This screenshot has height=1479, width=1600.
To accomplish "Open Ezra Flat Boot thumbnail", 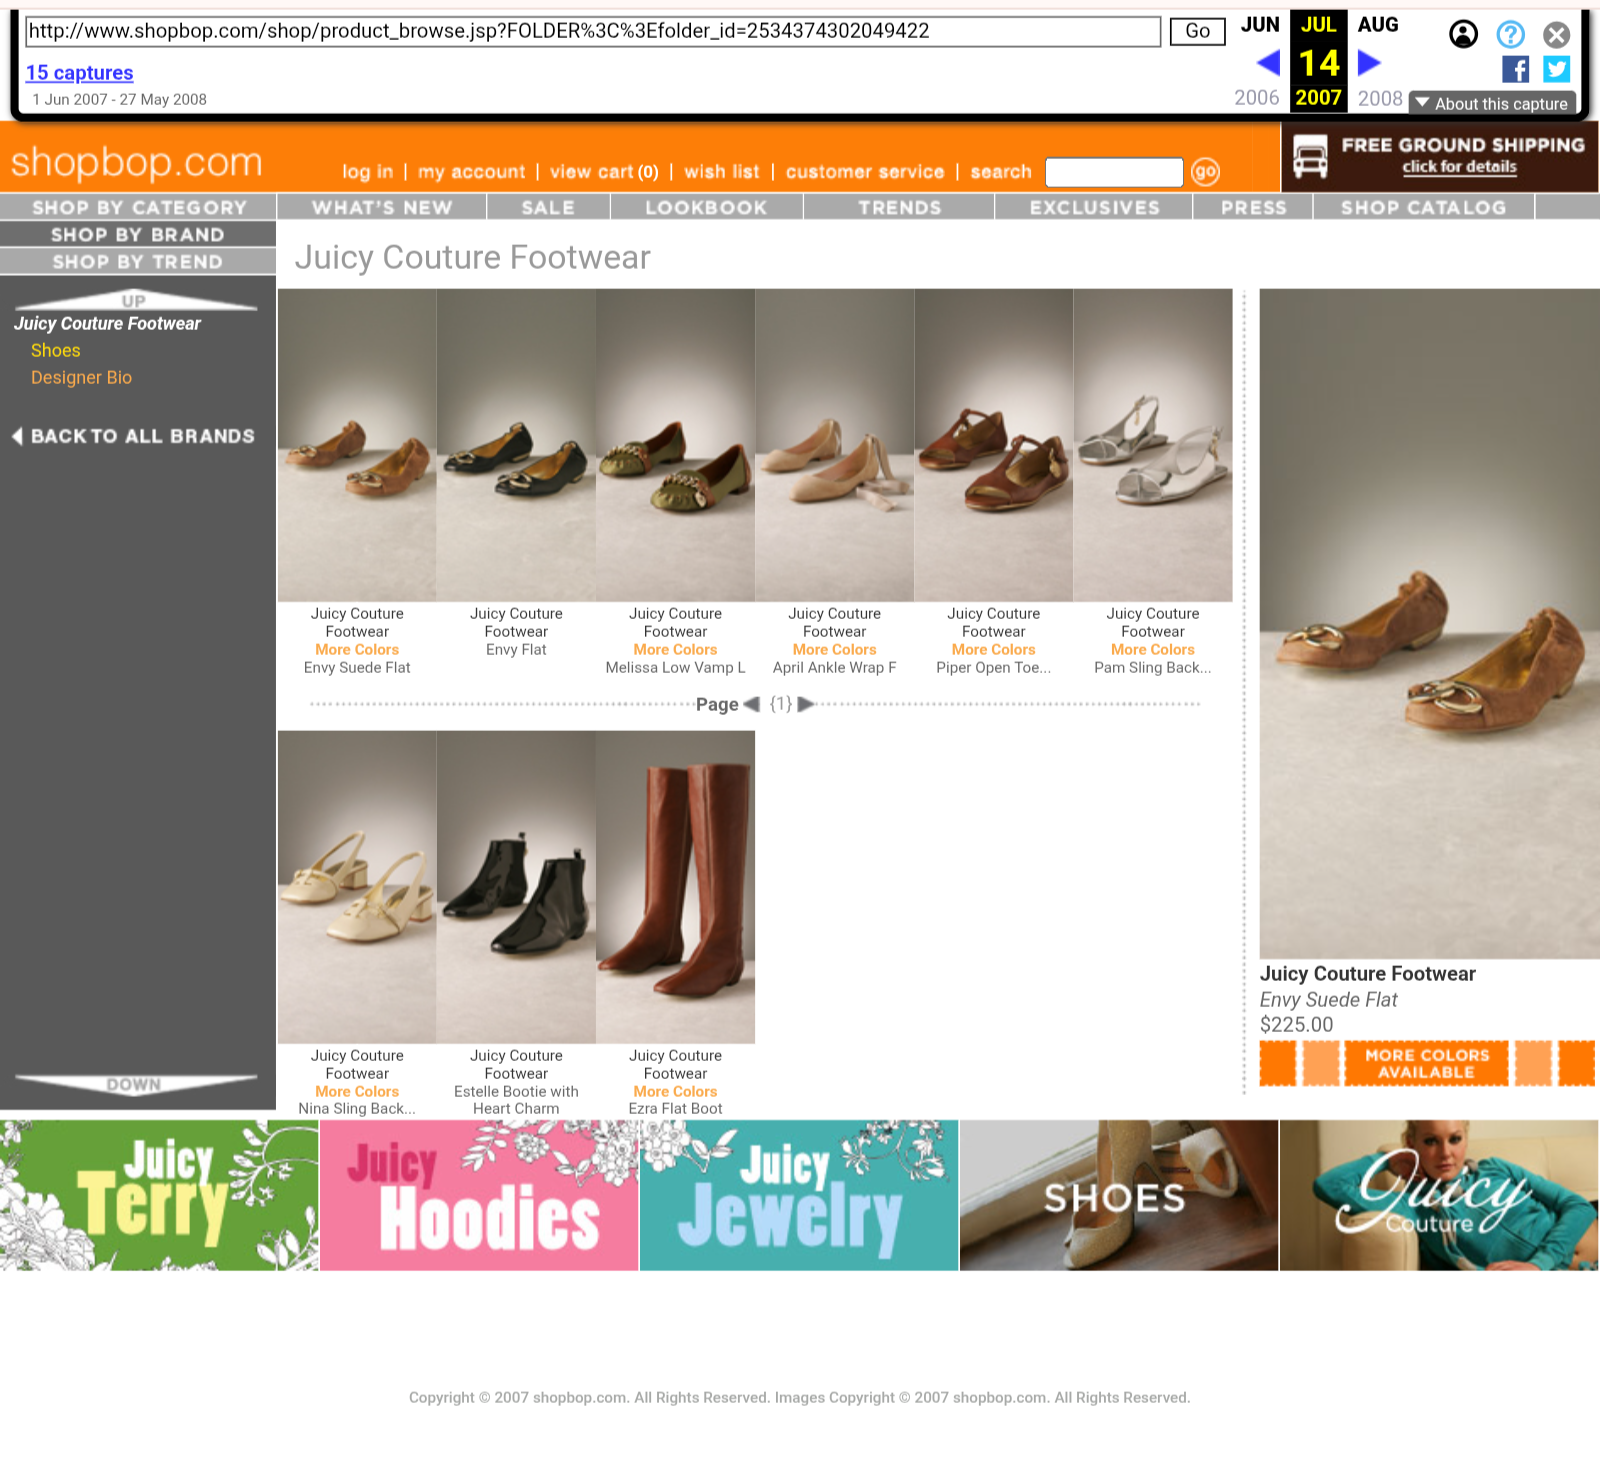I will (675, 887).
